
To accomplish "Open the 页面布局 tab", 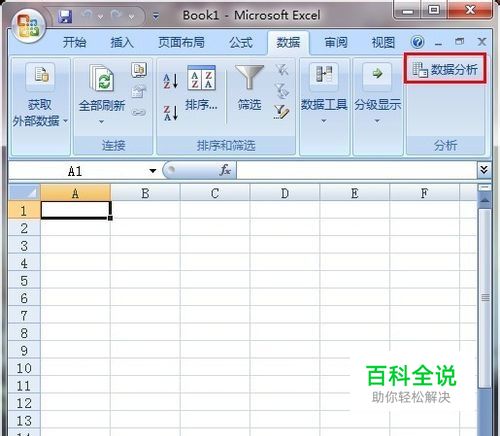I will pos(181,42).
